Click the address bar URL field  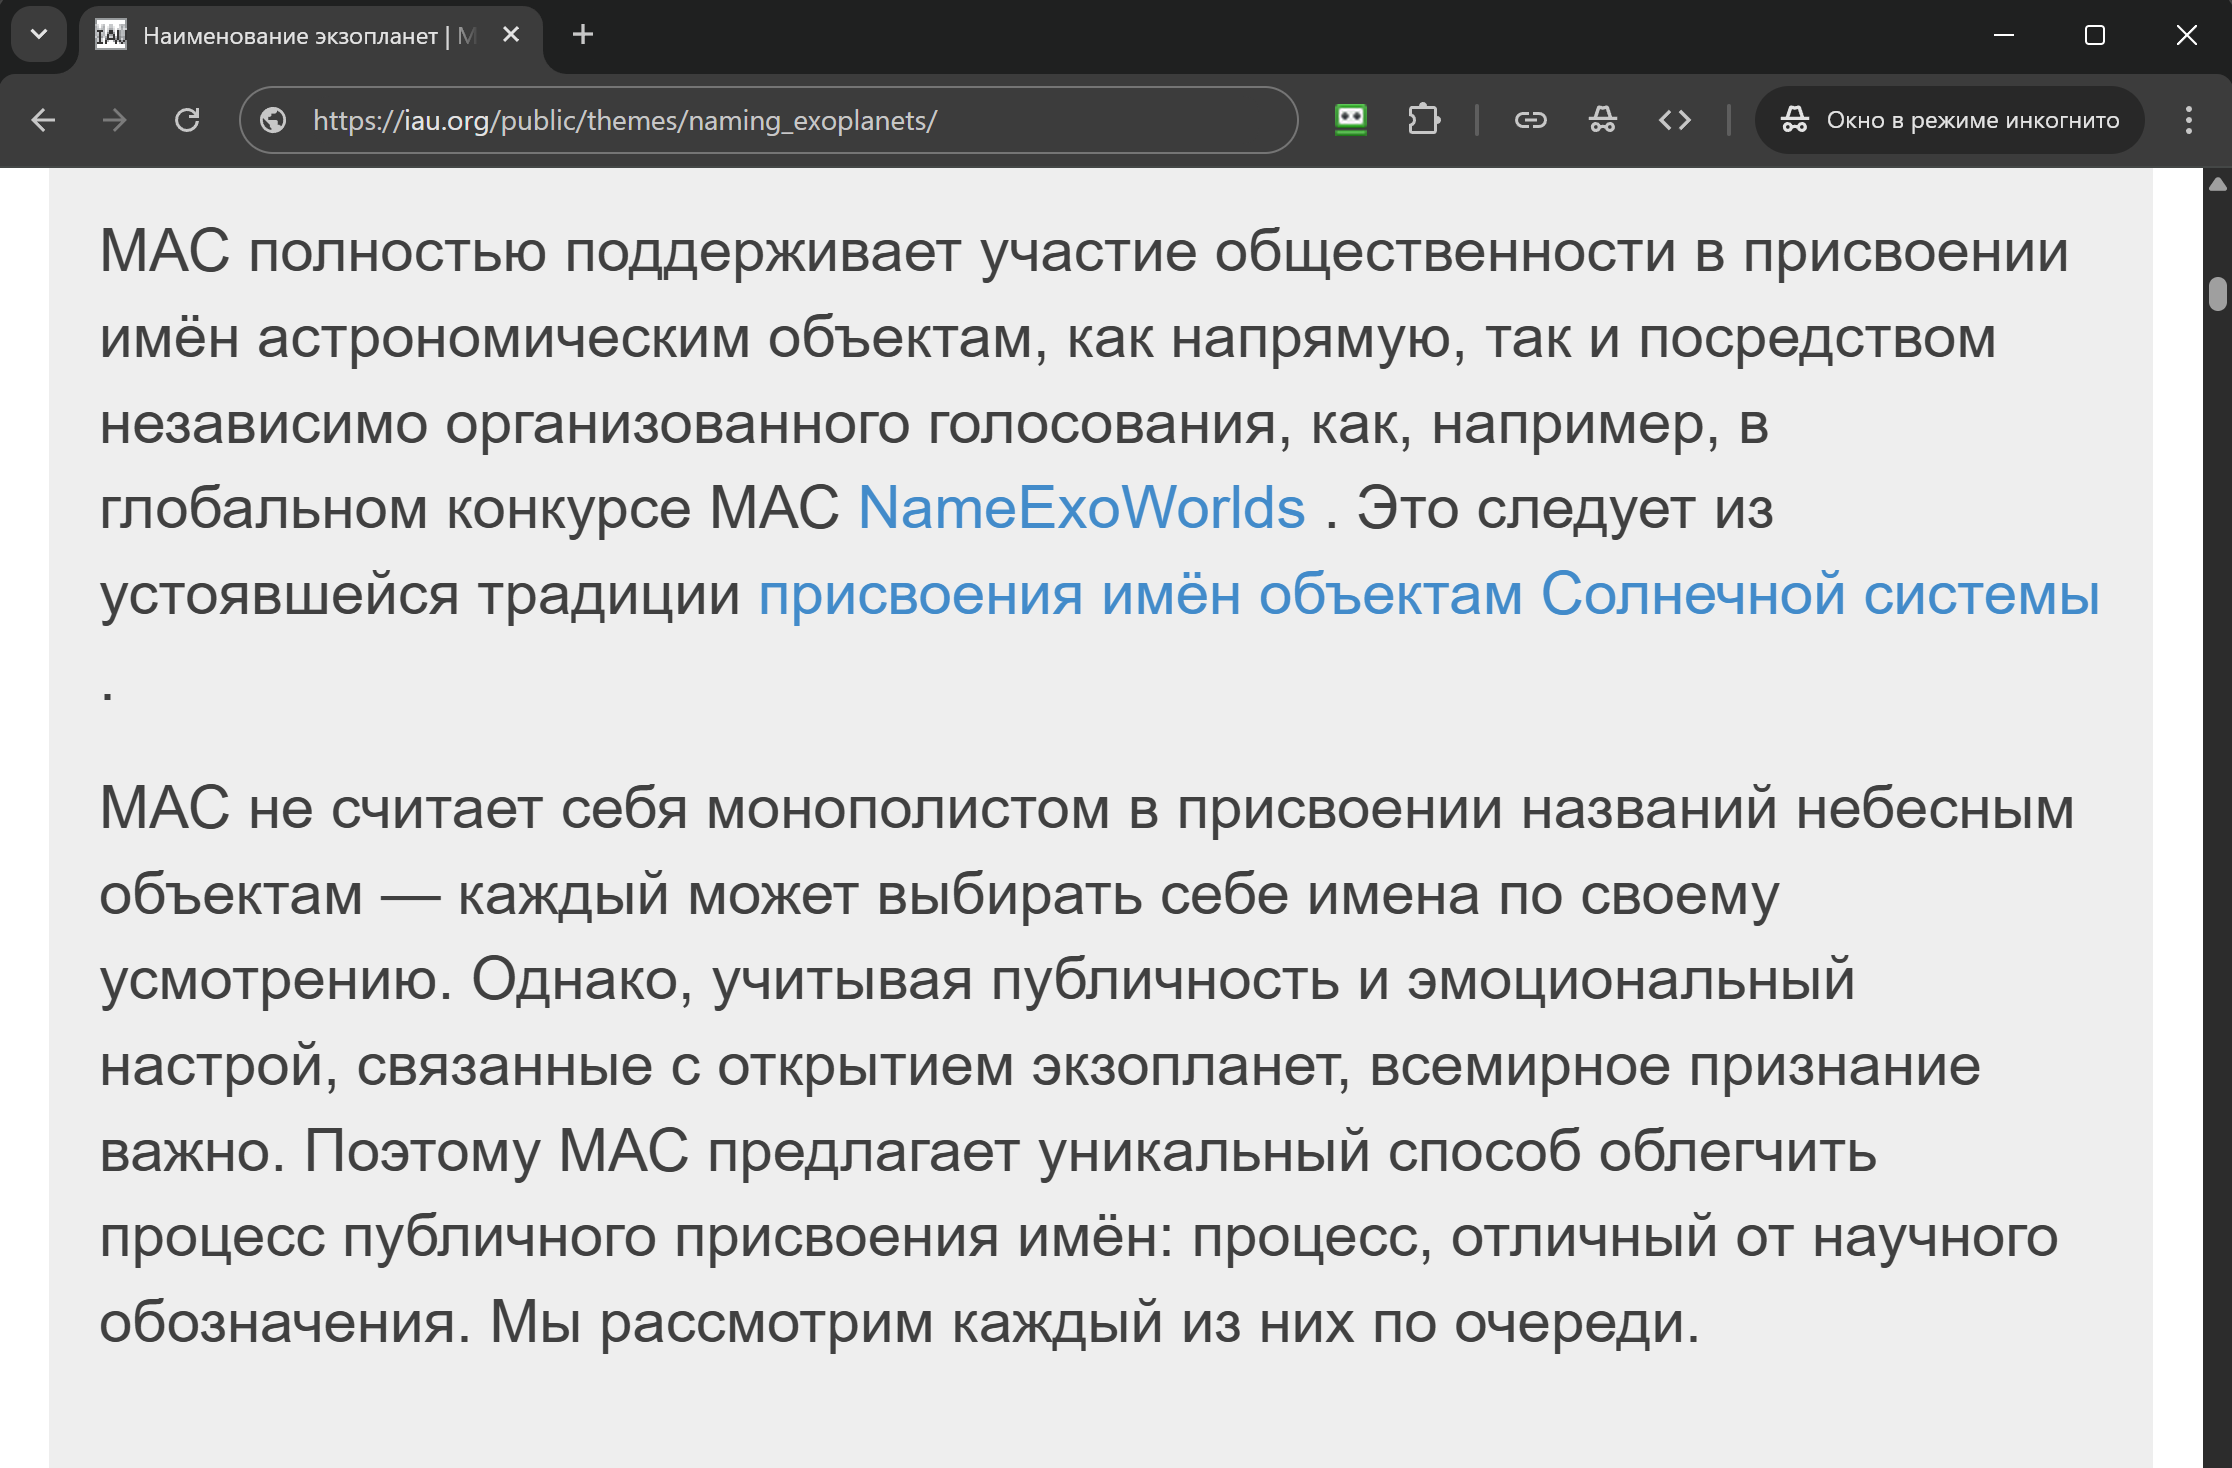pos(780,120)
